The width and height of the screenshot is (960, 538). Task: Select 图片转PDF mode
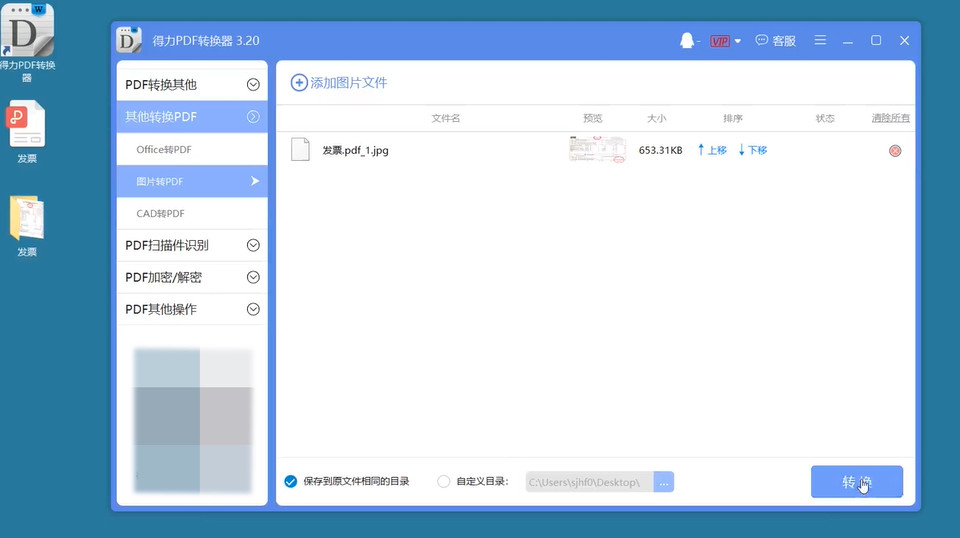[x=192, y=181]
